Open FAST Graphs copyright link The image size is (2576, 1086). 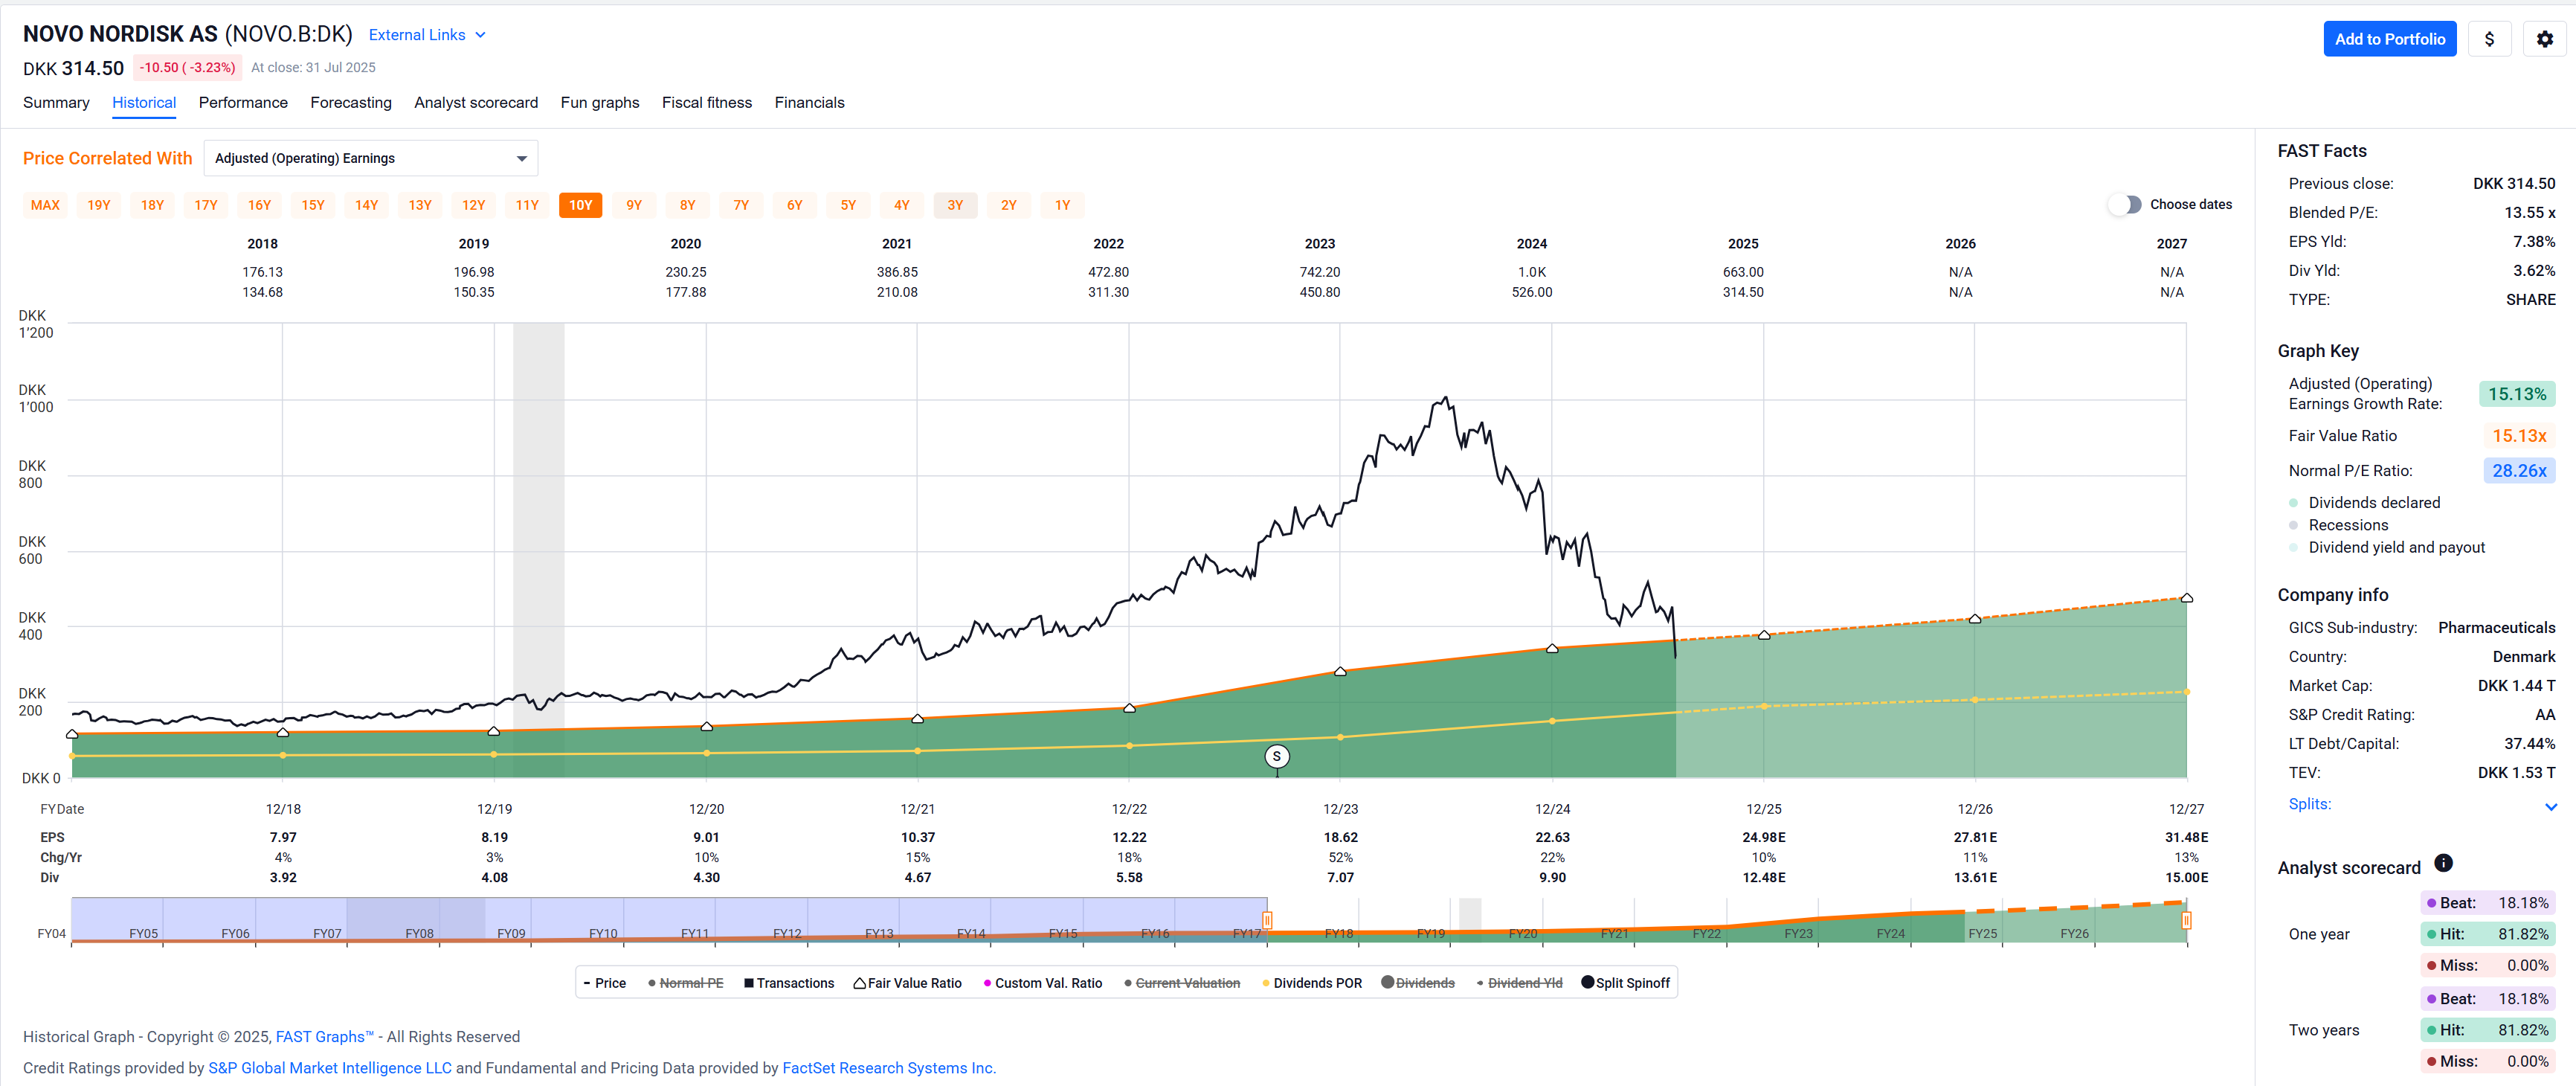click(x=324, y=1036)
